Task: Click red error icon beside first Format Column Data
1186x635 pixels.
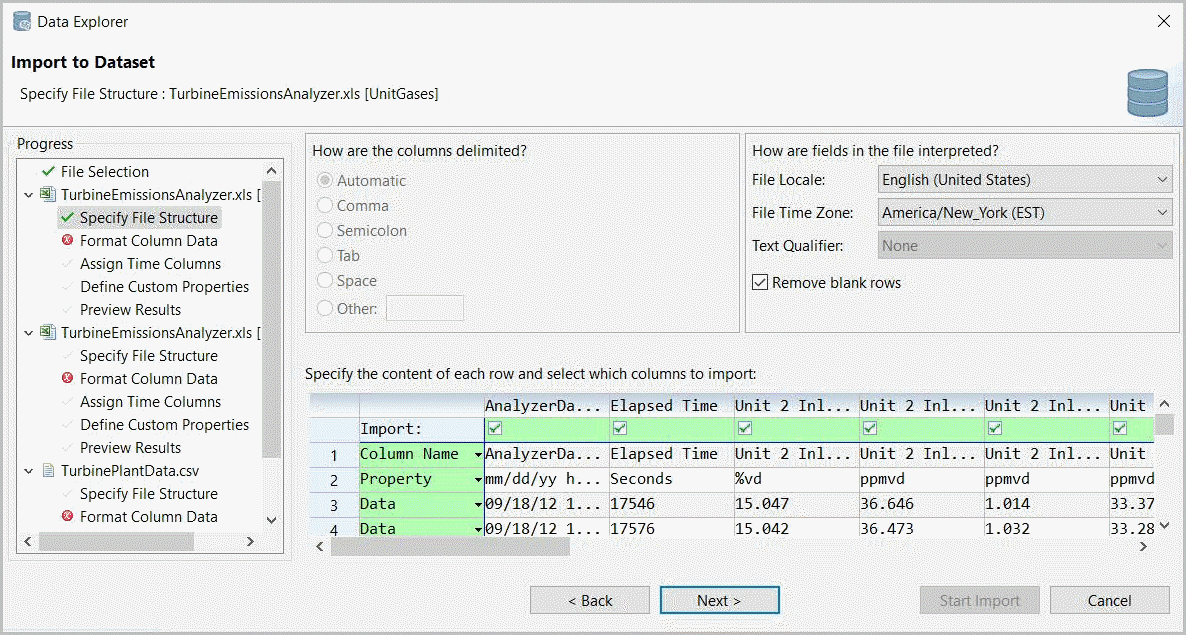Action: coord(67,241)
